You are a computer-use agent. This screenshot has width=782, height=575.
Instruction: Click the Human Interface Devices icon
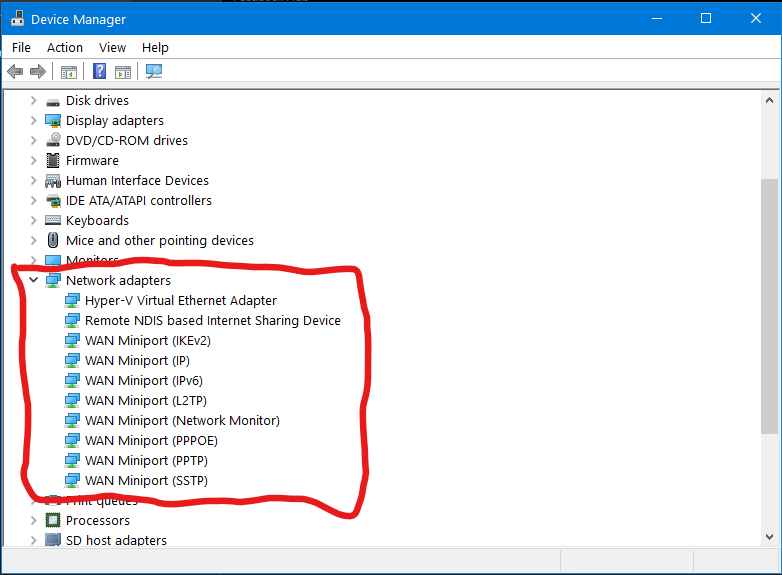click(53, 181)
